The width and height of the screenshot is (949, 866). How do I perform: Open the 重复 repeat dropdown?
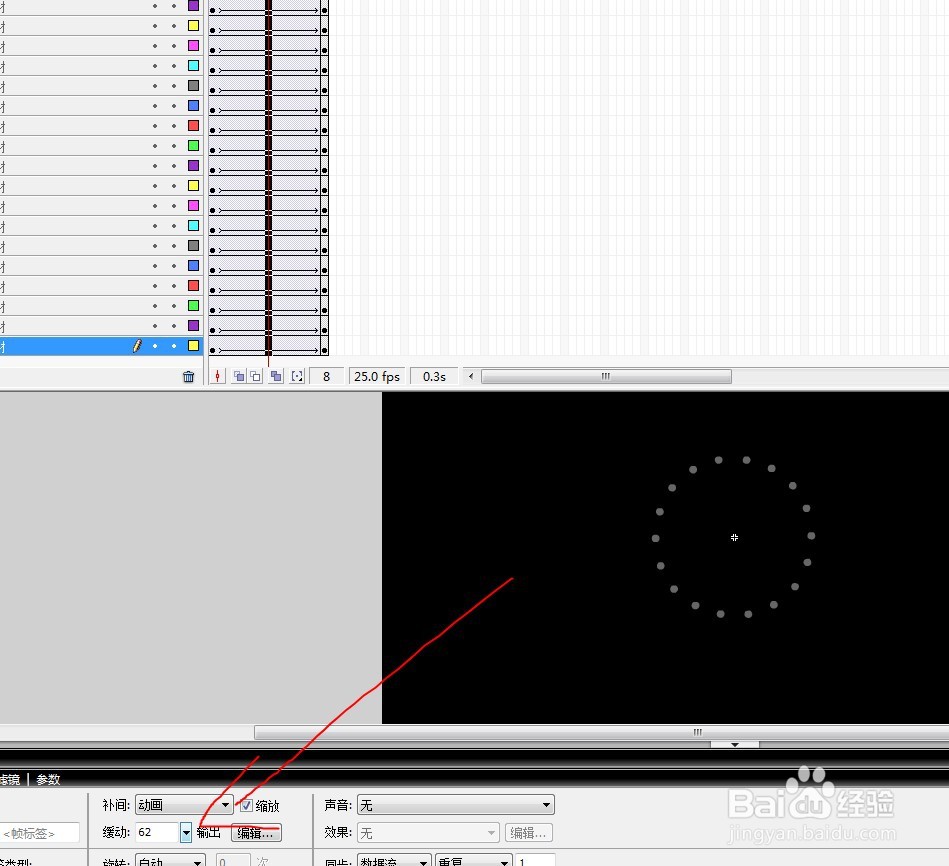(474, 861)
